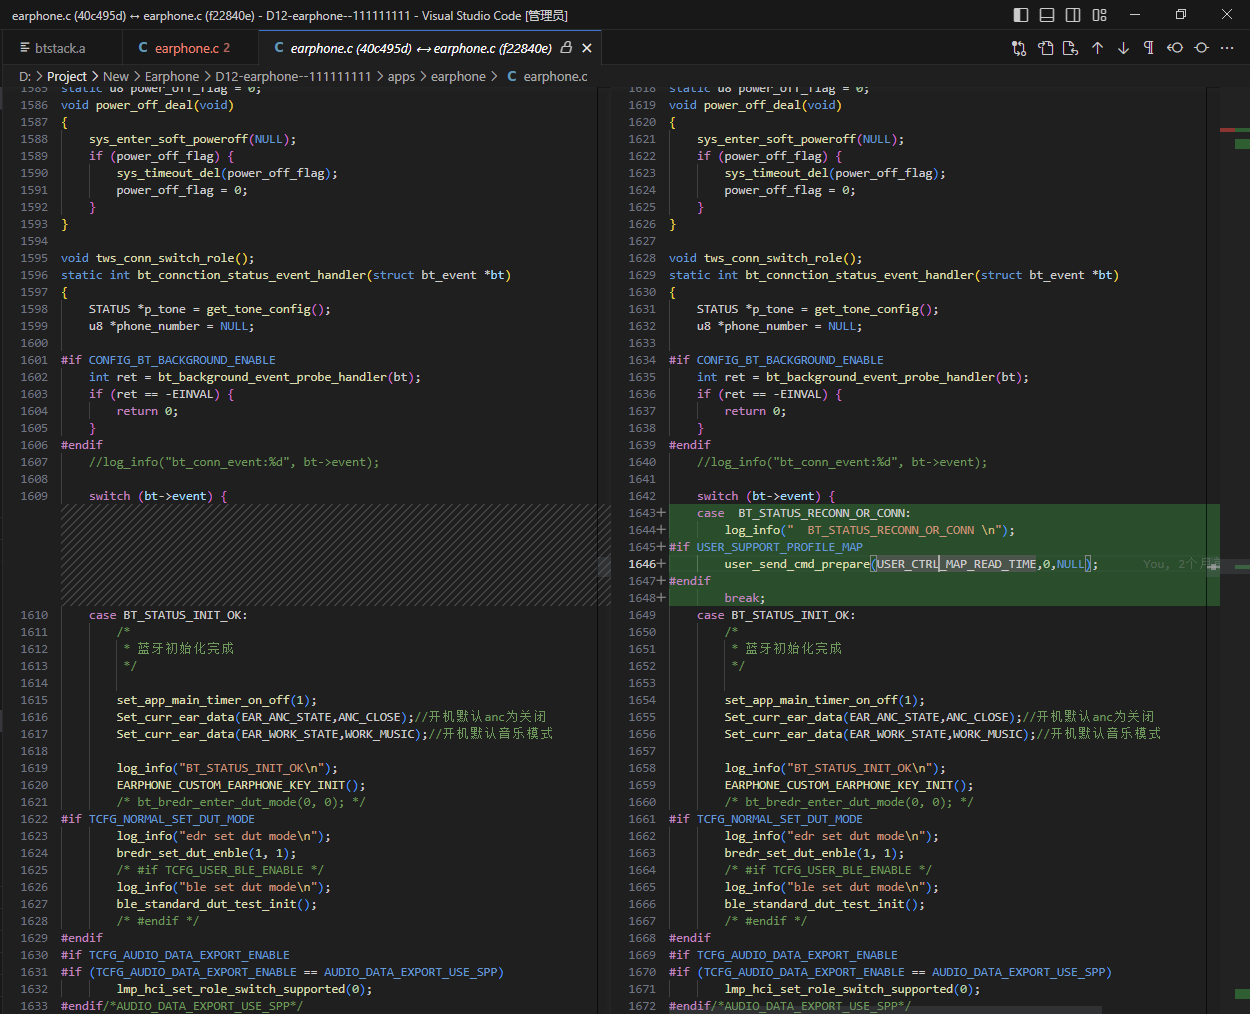Click the red error mark in overview ruler
The width and height of the screenshot is (1250, 1014).
point(1227,130)
